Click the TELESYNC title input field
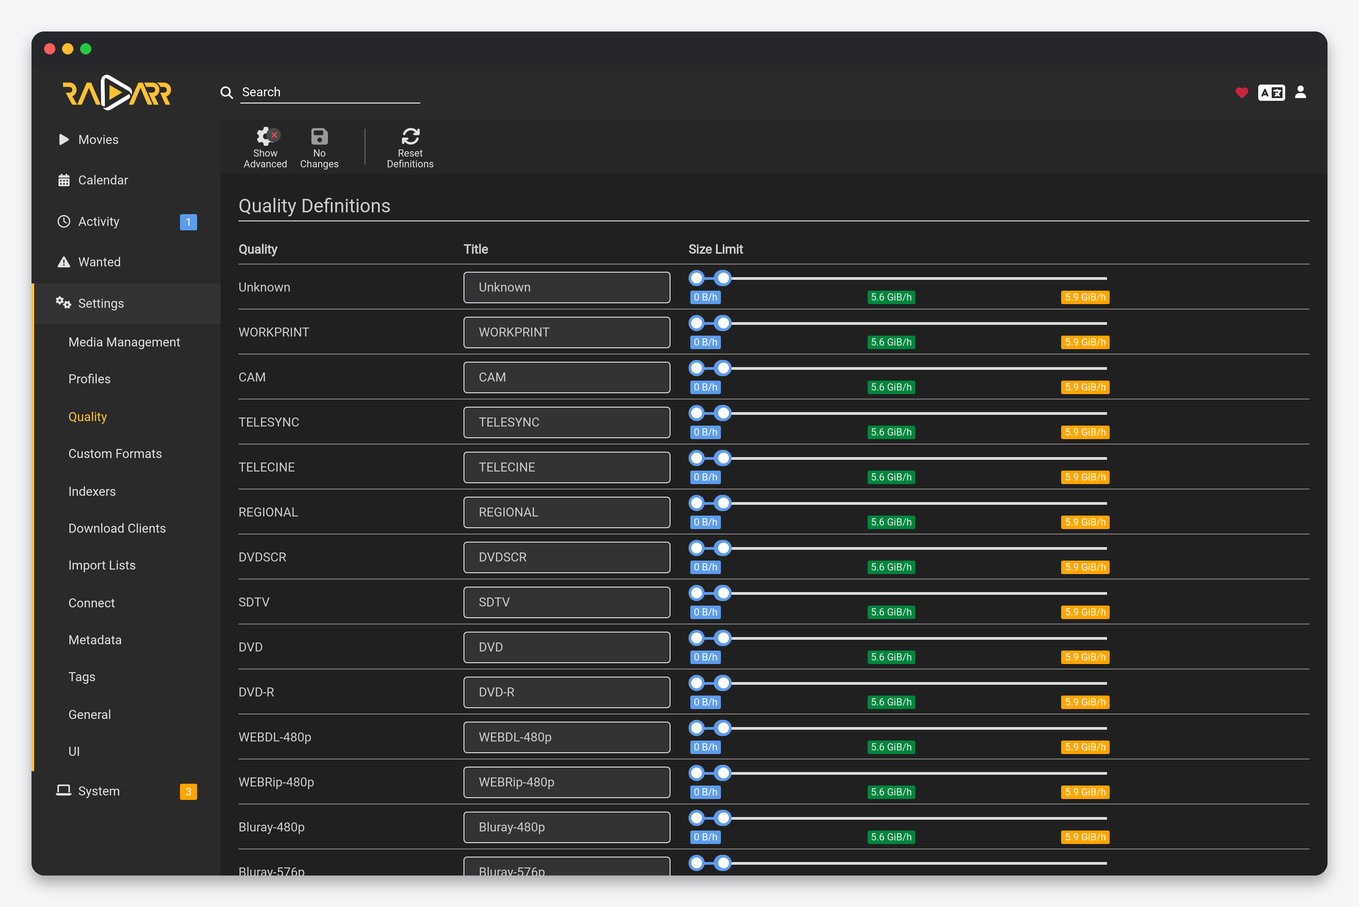Screen dimensions: 1359x907 click(567, 422)
